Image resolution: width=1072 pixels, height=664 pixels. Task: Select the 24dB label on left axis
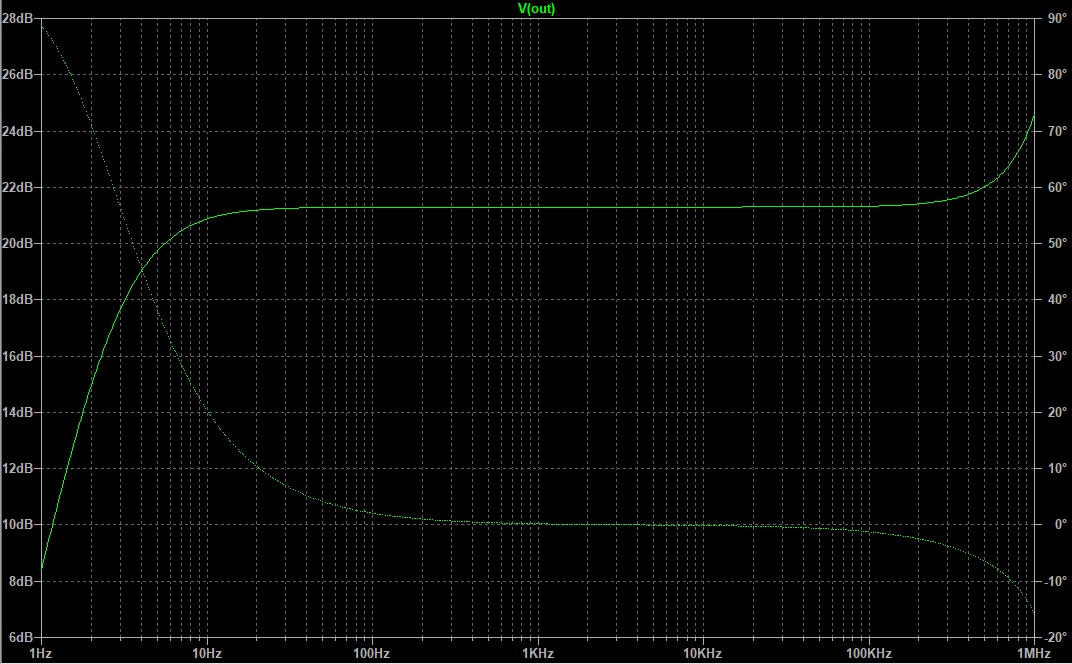tap(19, 131)
